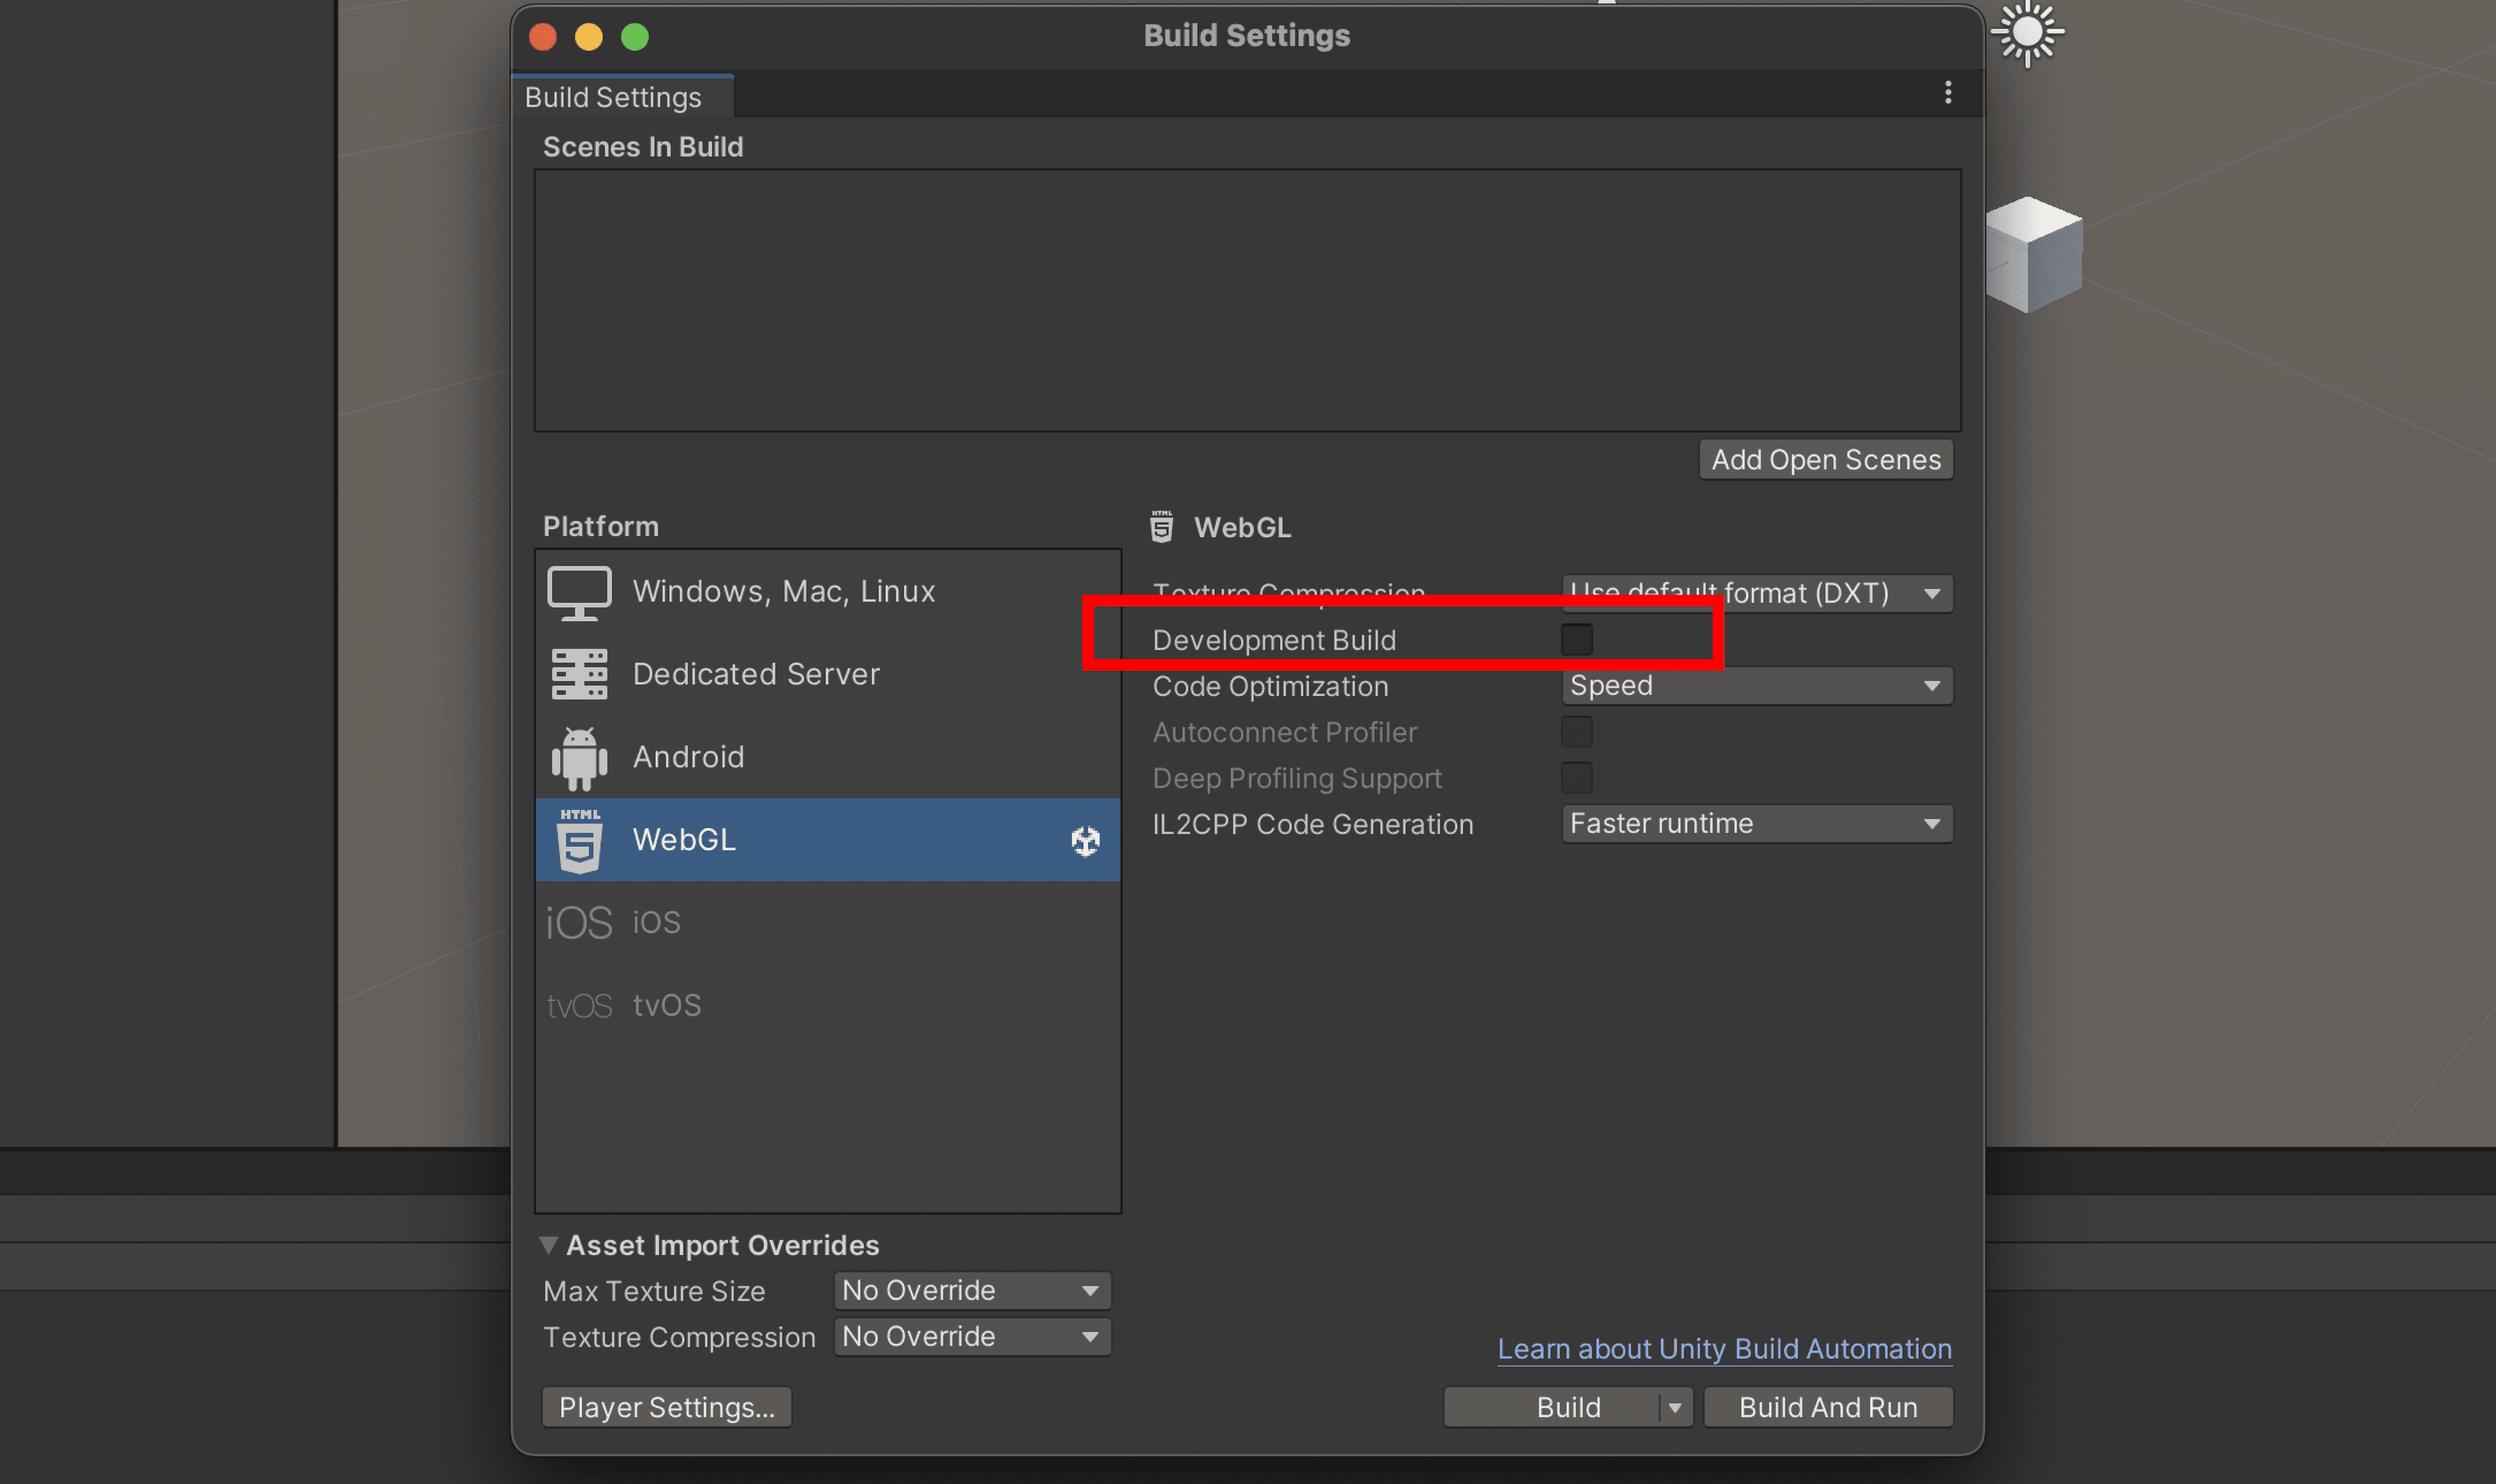The height and width of the screenshot is (1484, 2496).
Task: Open the WebGL Texture Compression format dropdown
Action: 1756,593
